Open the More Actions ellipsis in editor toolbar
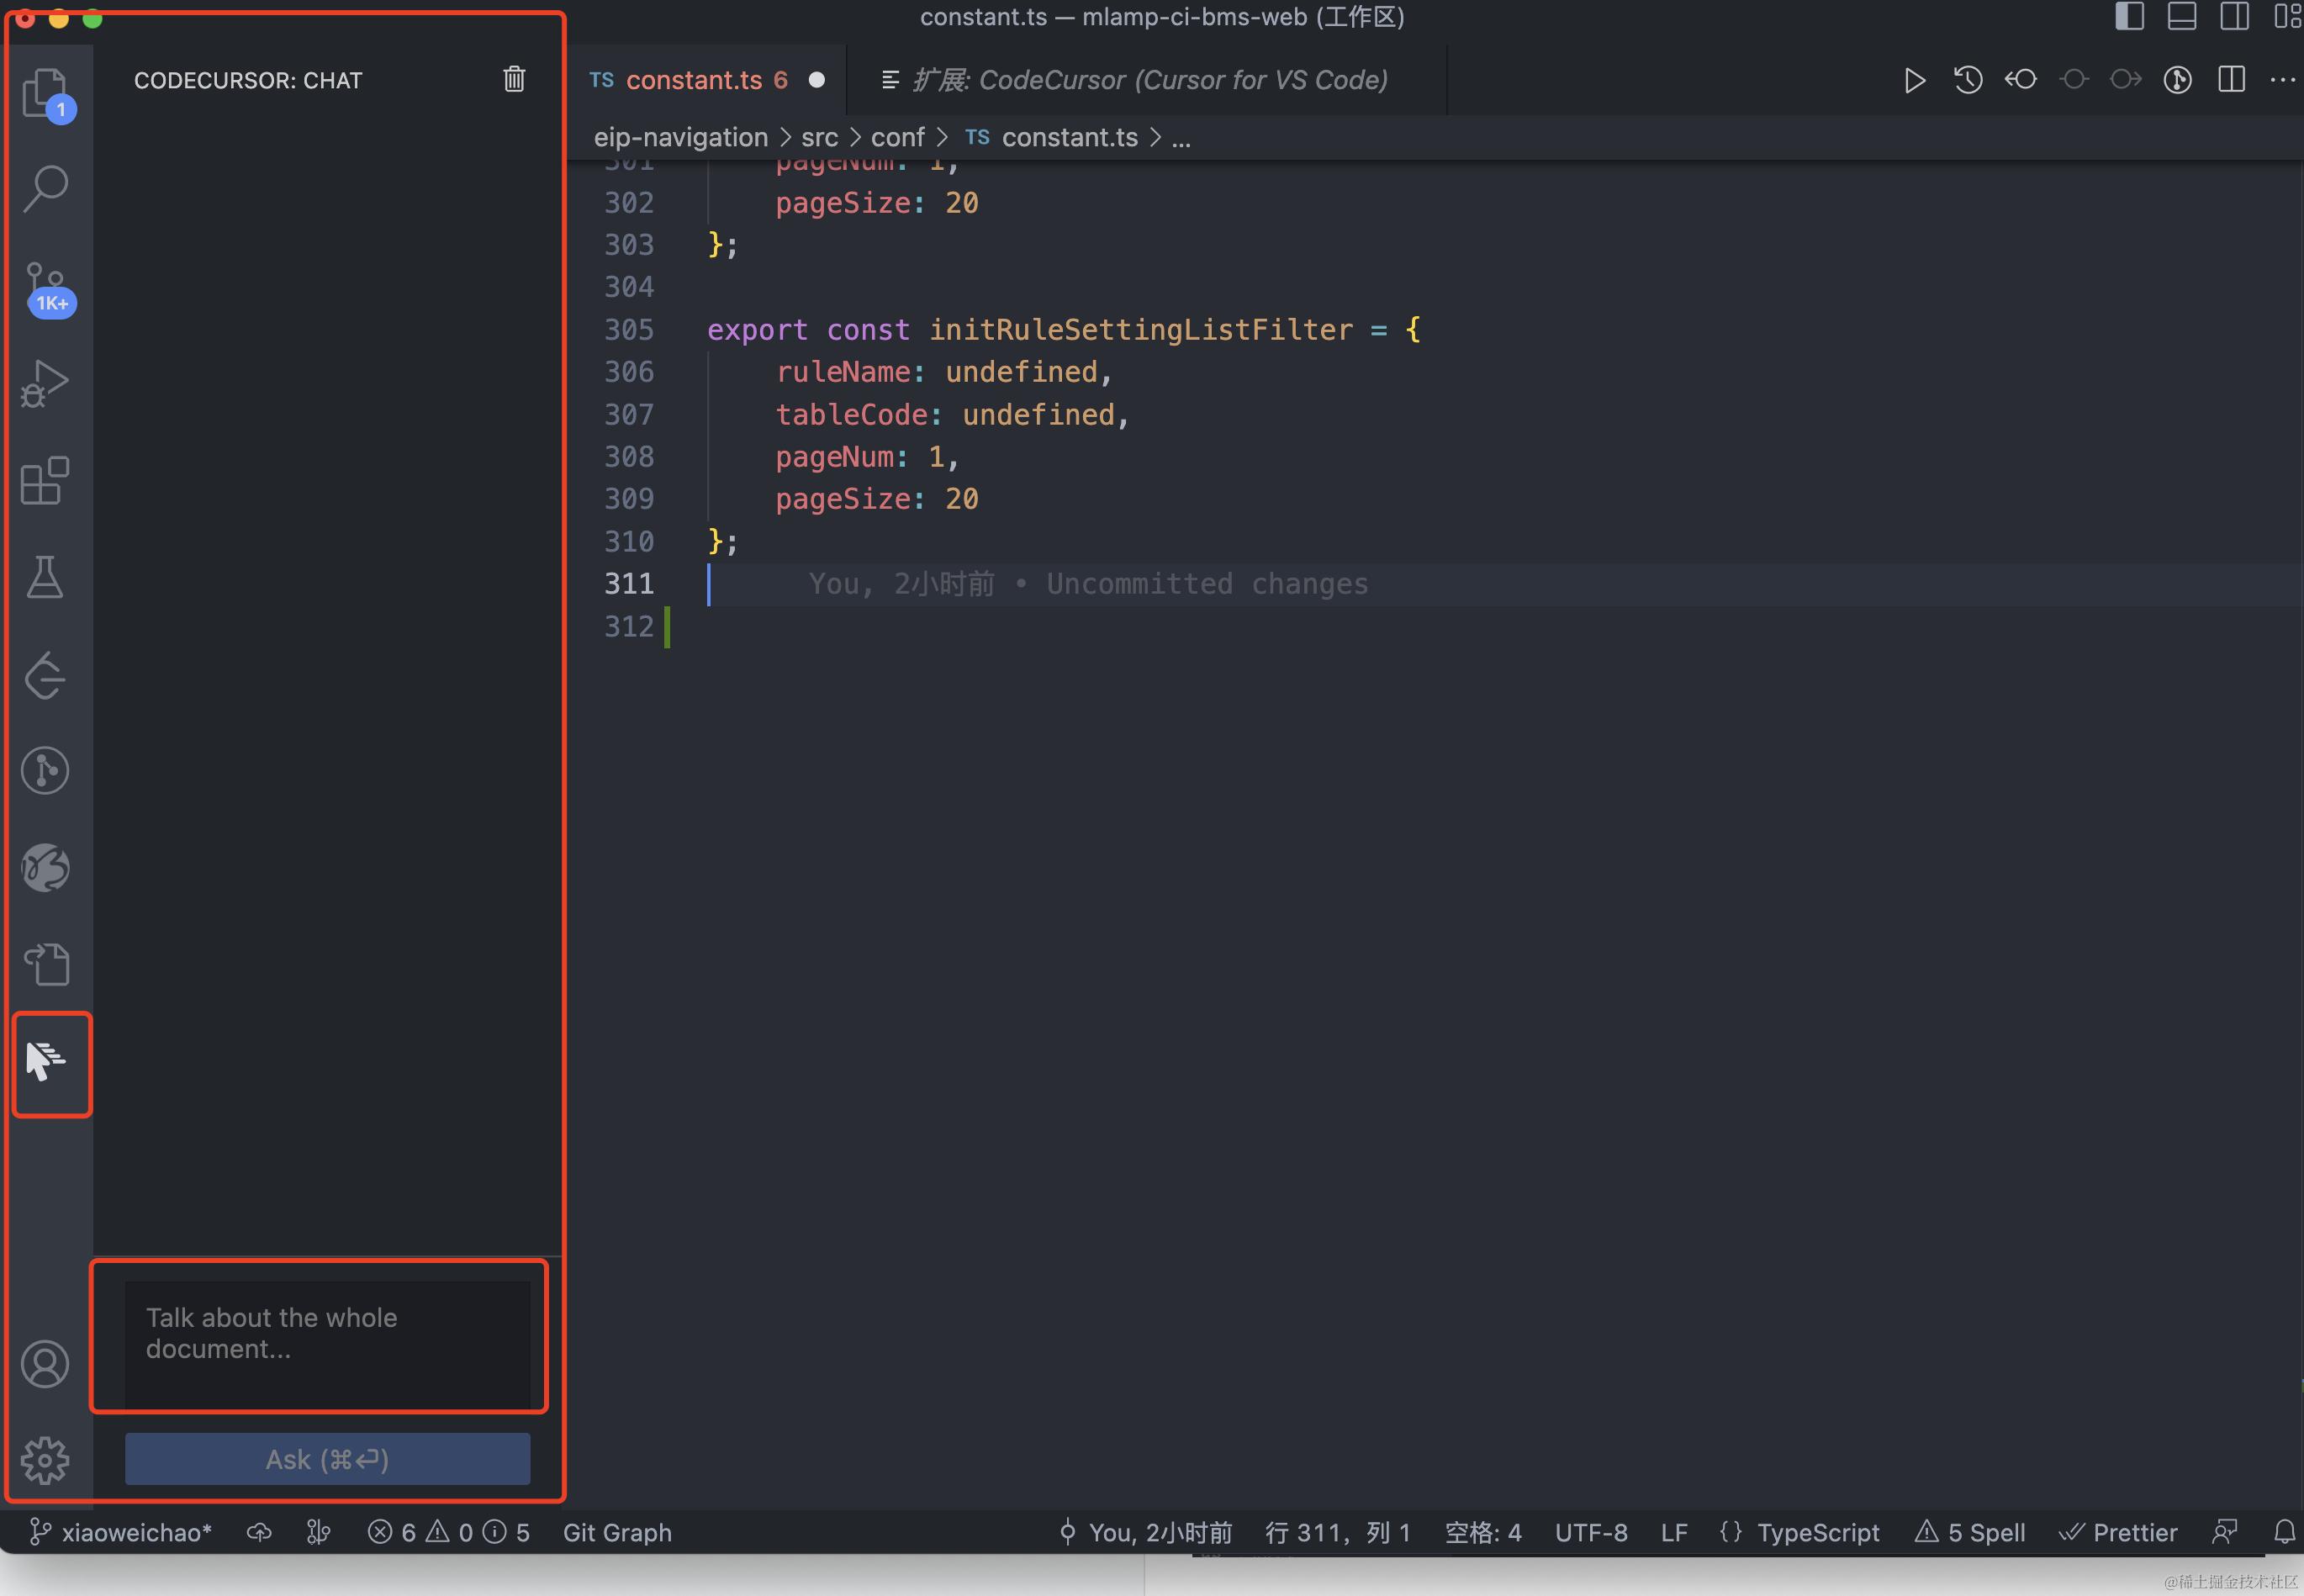Image resolution: width=2304 pixels, height=1596 pixels. pyautogui.click(x=2283, y=80)
